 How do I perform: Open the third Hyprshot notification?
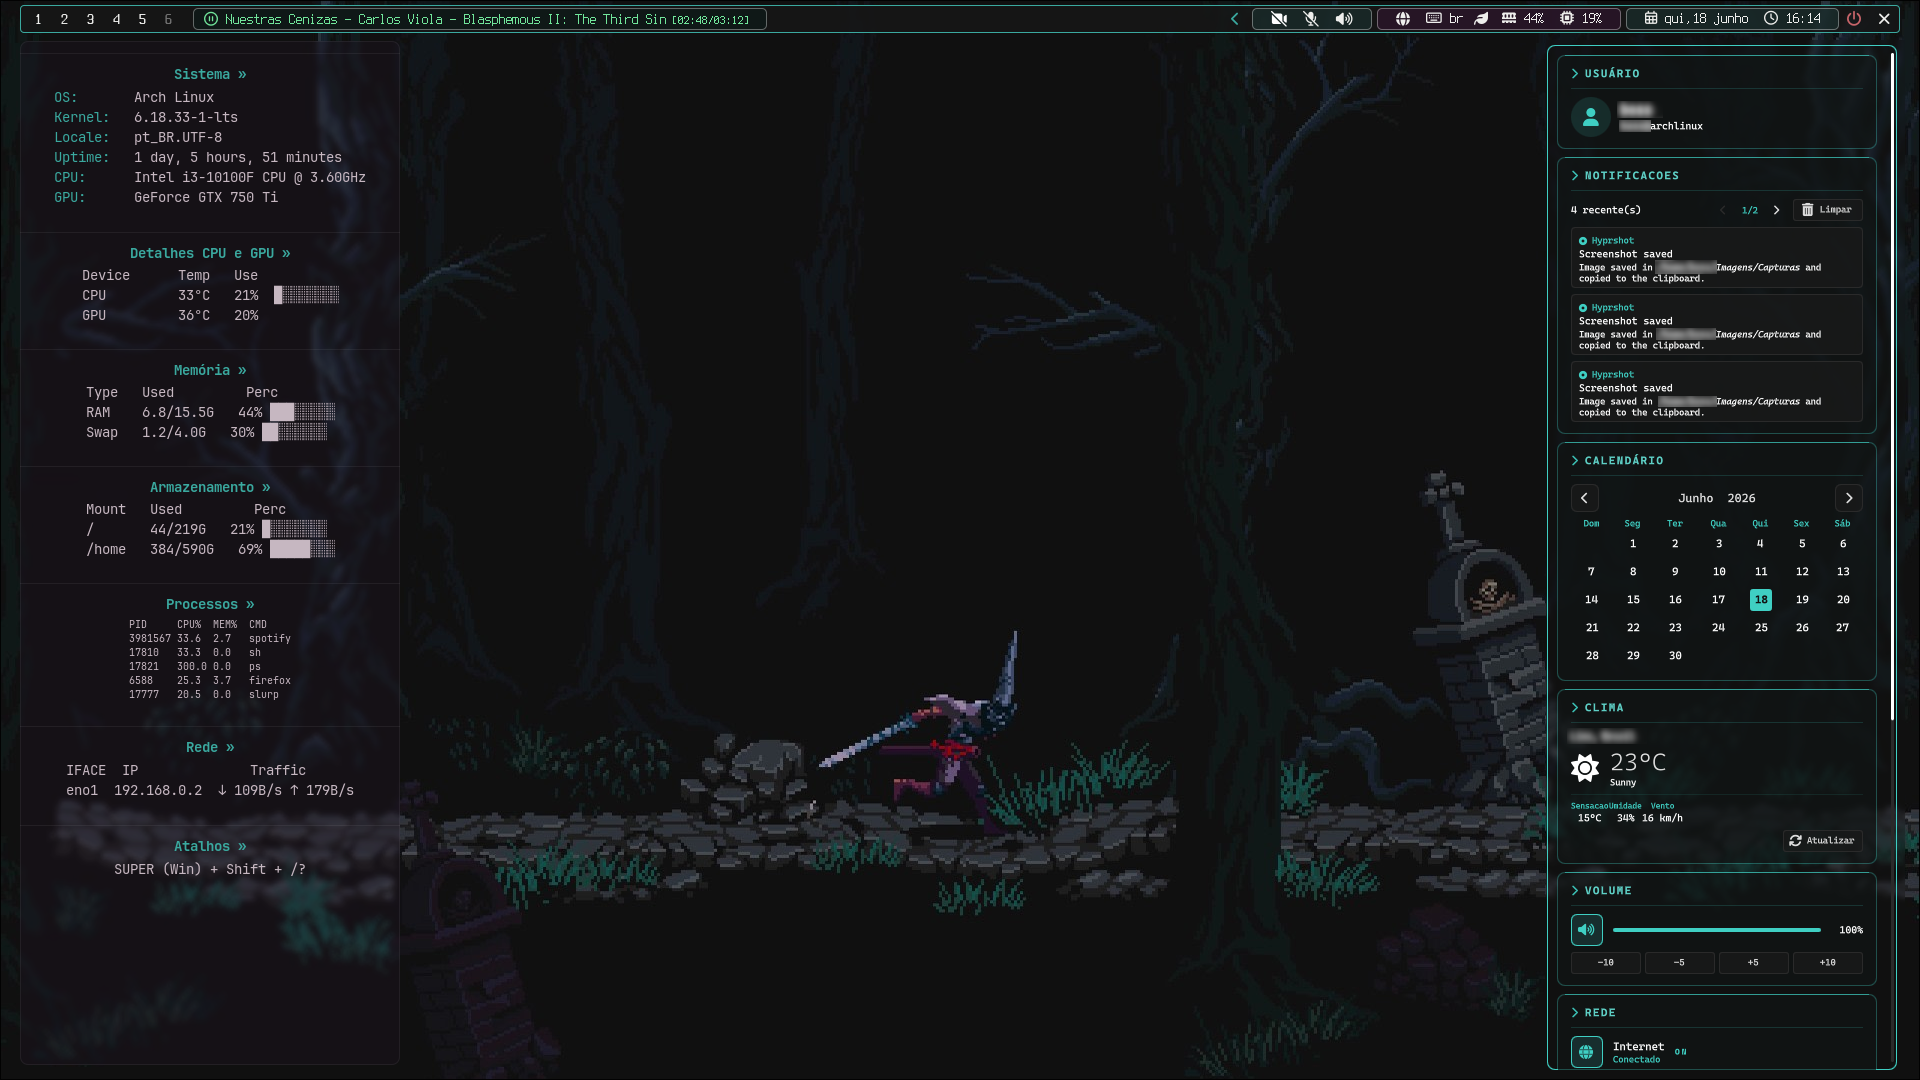pyautogui.click(x=1716, y=393)
